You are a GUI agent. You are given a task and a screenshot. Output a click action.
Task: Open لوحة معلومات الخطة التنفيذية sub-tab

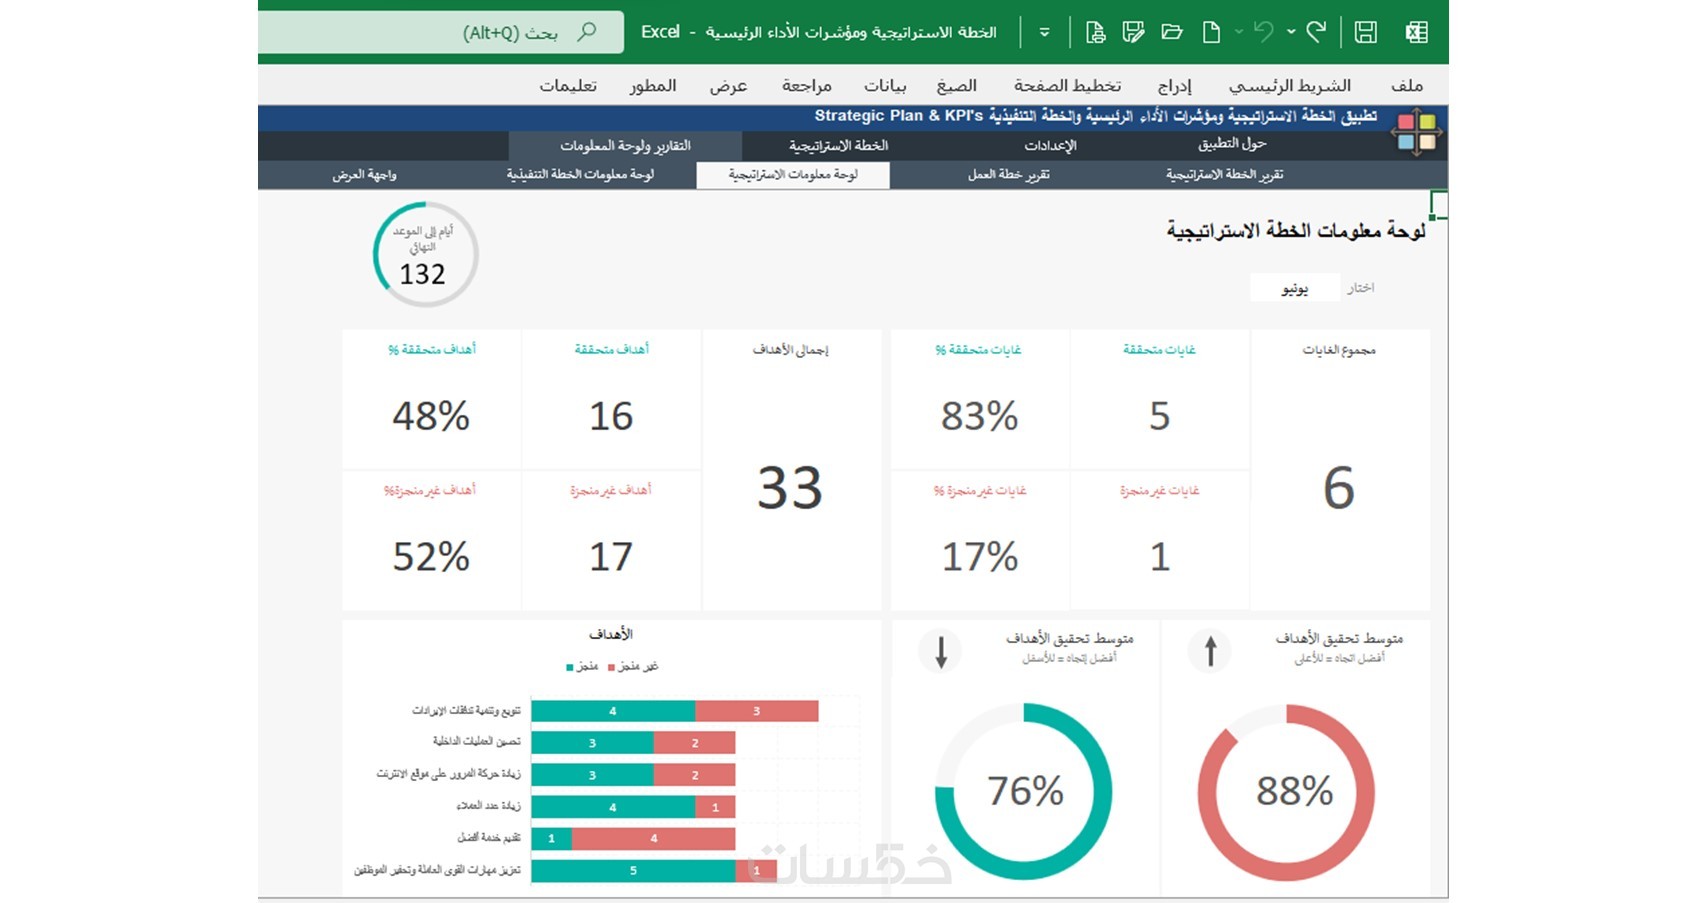[x=580, y=175]
